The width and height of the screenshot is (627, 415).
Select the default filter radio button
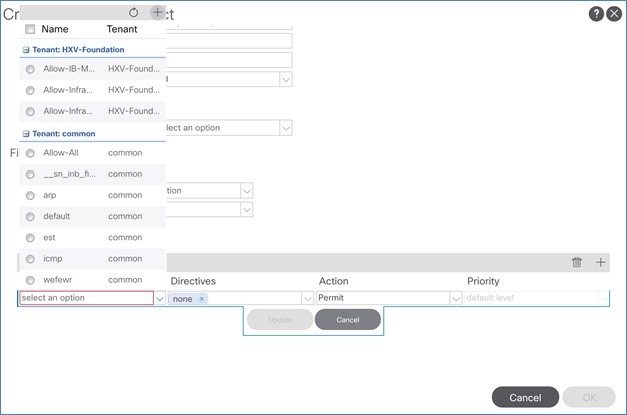30,217
